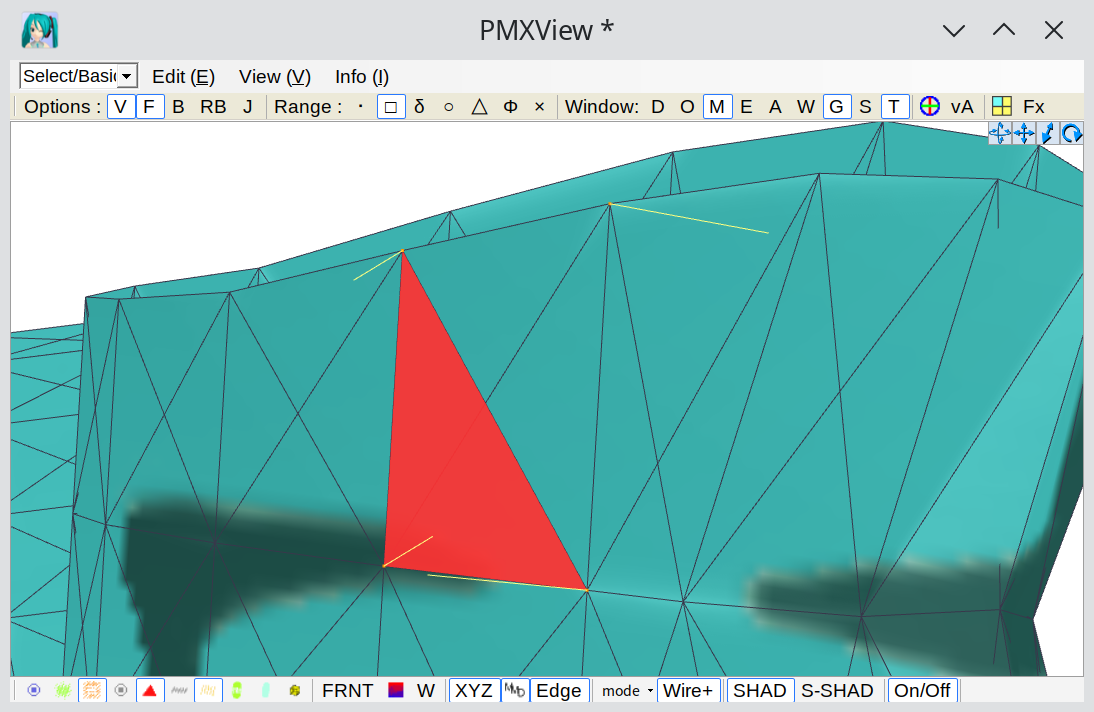Open the Edit (E) menu
The image size is (1094, 712).
pos(183,77)
